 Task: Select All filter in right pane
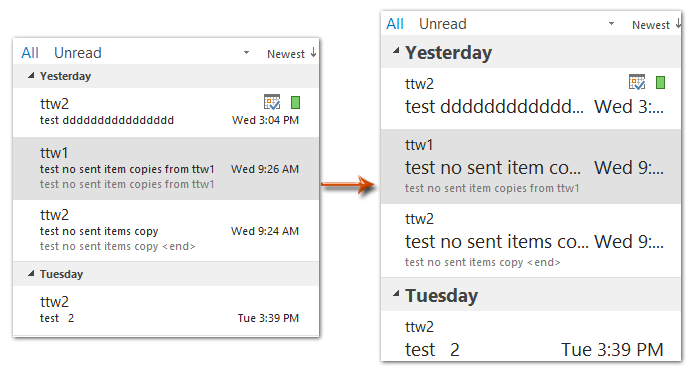[x=395, y=24]
